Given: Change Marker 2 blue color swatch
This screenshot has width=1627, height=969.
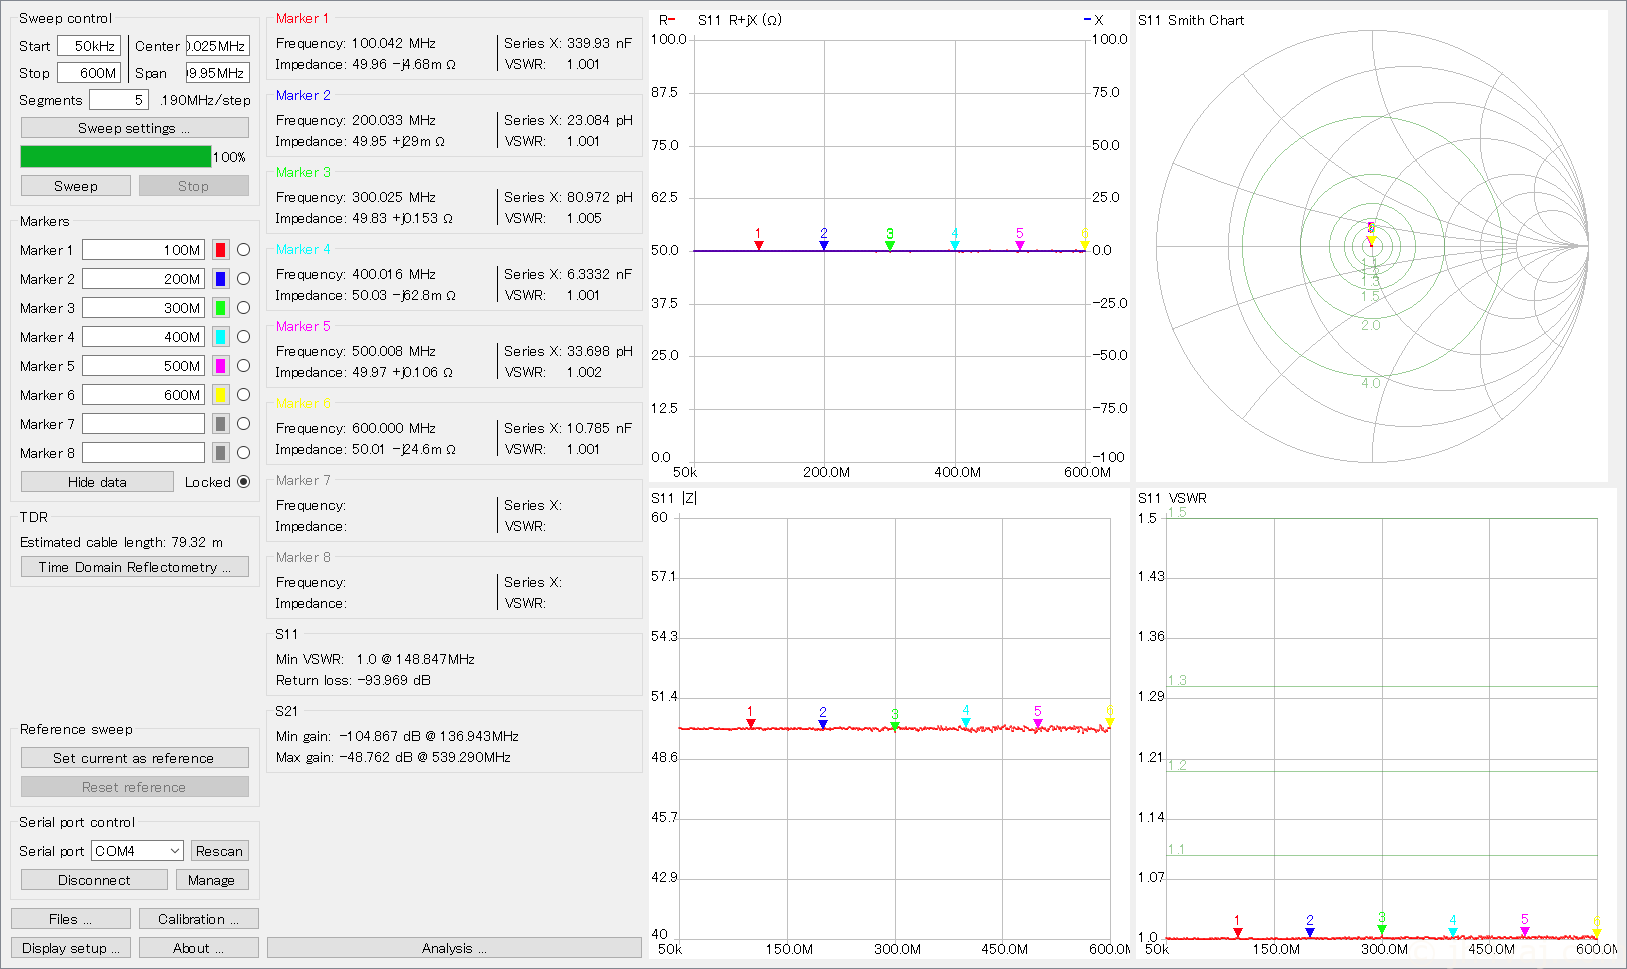Looking at the screenshot, I should [x=221, y=279].
